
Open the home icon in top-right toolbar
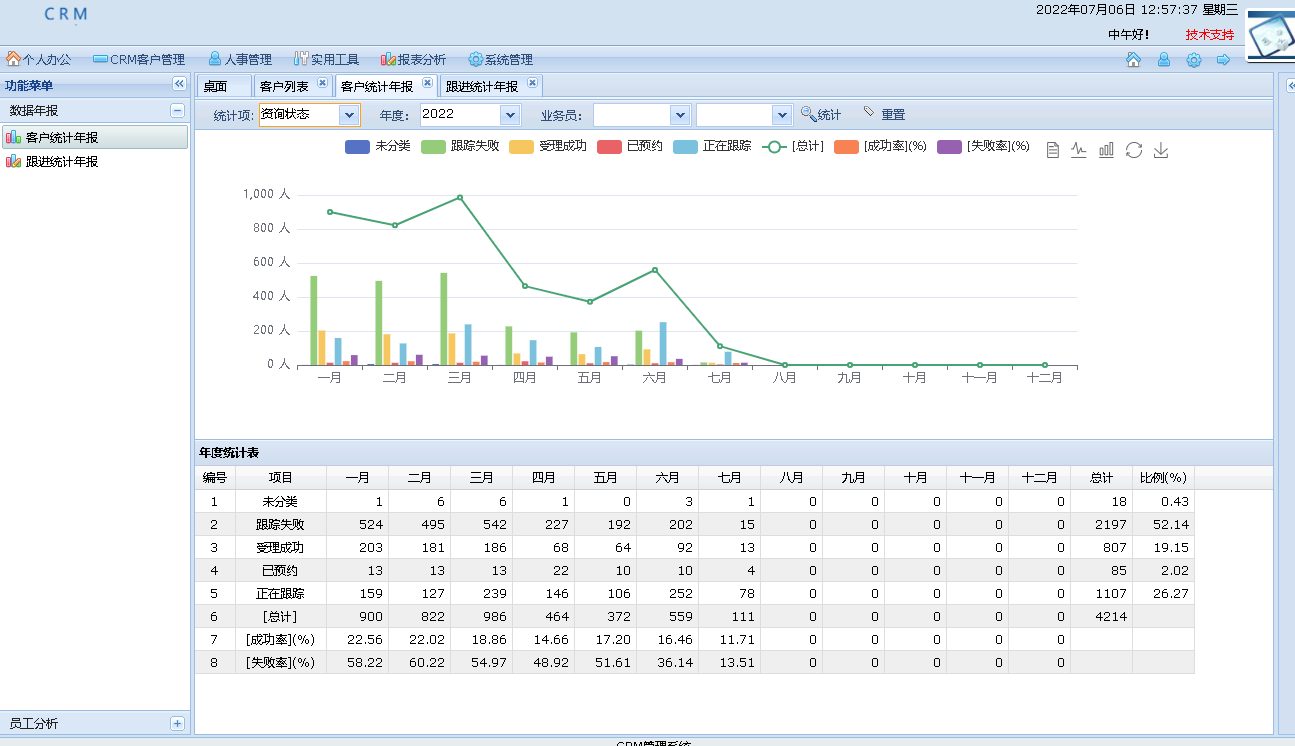1133,60
